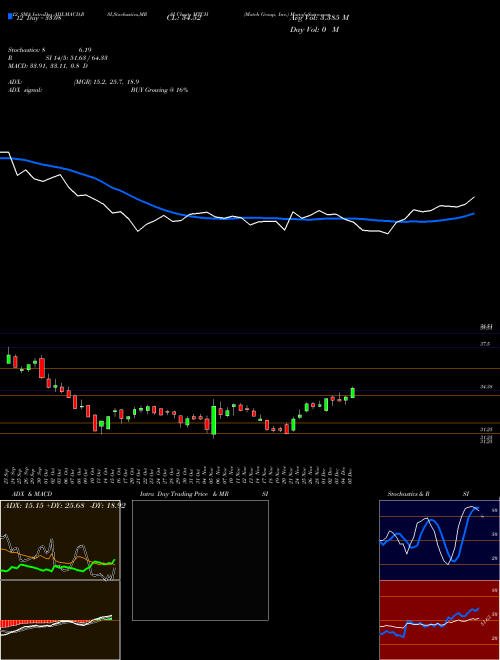Click the blue 12-day SMA legend square
500x660 pixels.
tap(10, 16)
